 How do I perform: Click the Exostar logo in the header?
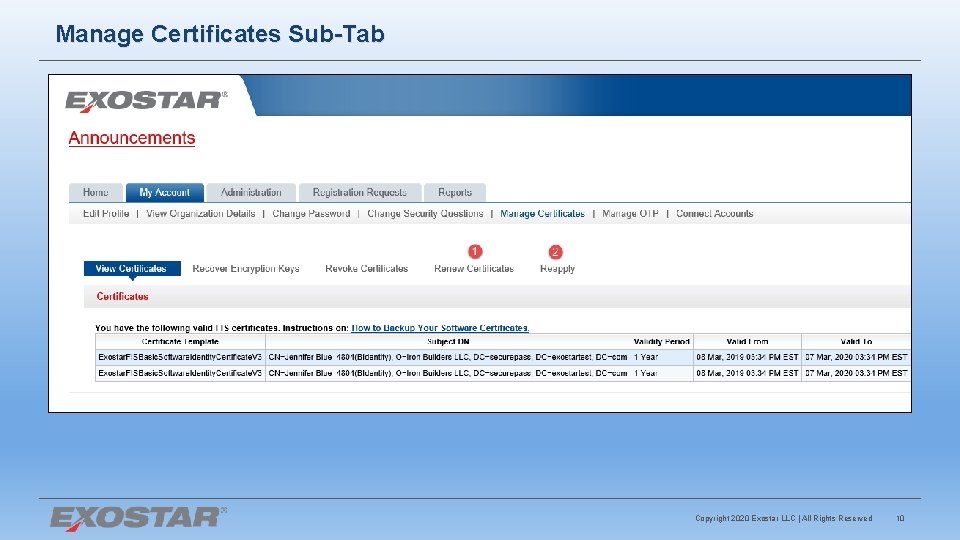pos(146,101)
